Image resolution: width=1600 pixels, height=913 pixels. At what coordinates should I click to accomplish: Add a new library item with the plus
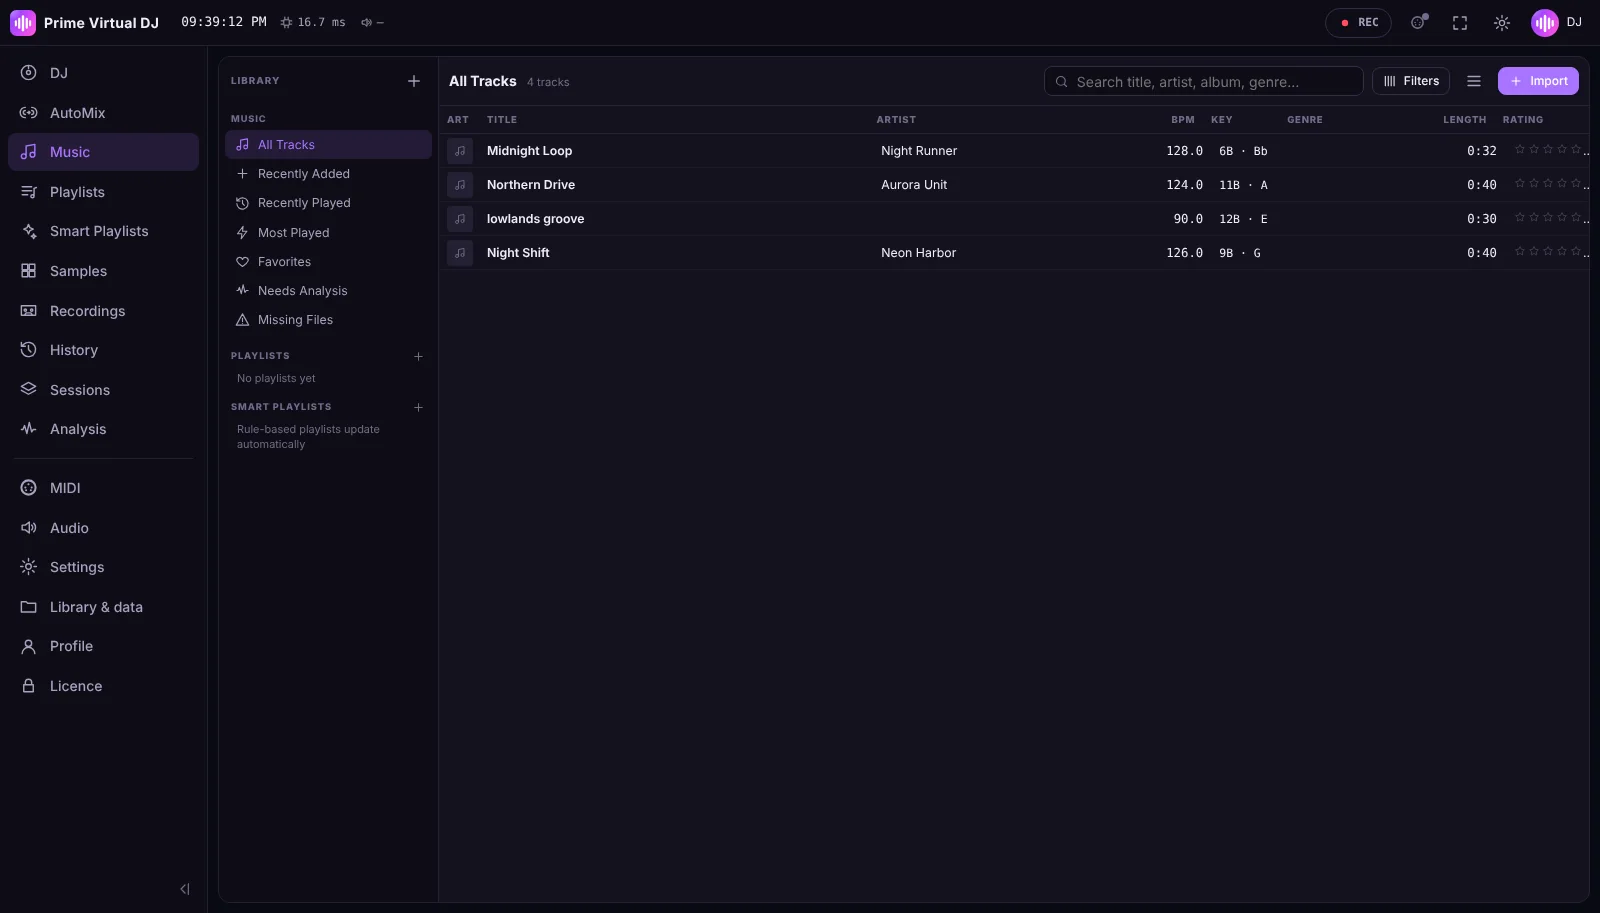click(x=414, y=81)
